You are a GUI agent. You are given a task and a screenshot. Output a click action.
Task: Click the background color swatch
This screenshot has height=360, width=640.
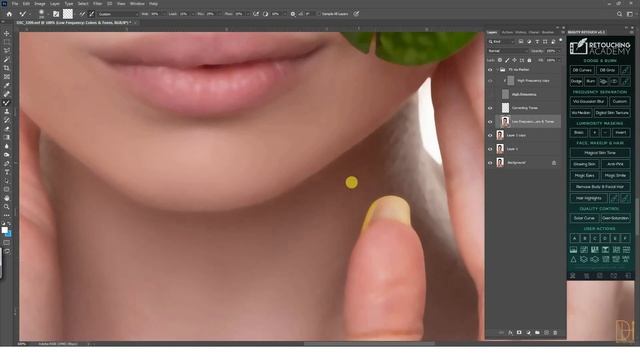point(9,234)
